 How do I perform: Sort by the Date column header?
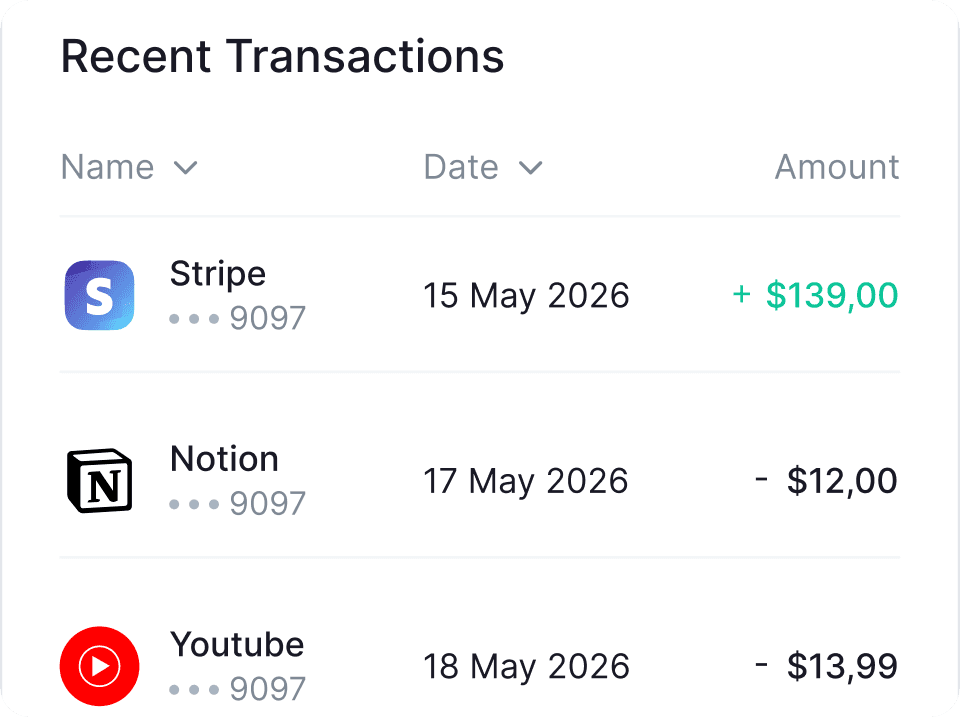click(461, 167)
